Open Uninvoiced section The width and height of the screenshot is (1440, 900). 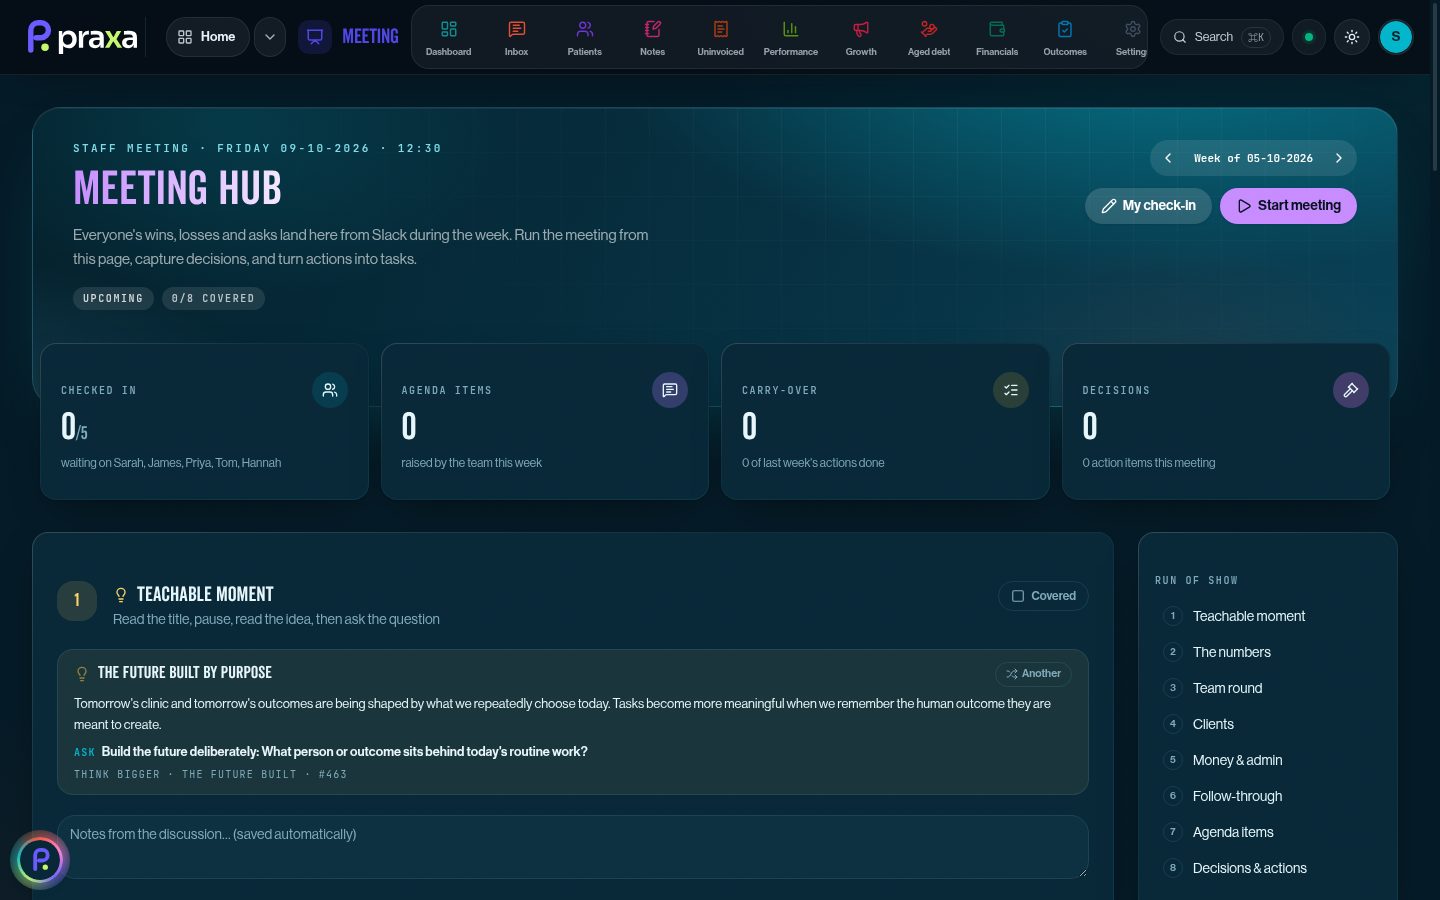[720, 37]
